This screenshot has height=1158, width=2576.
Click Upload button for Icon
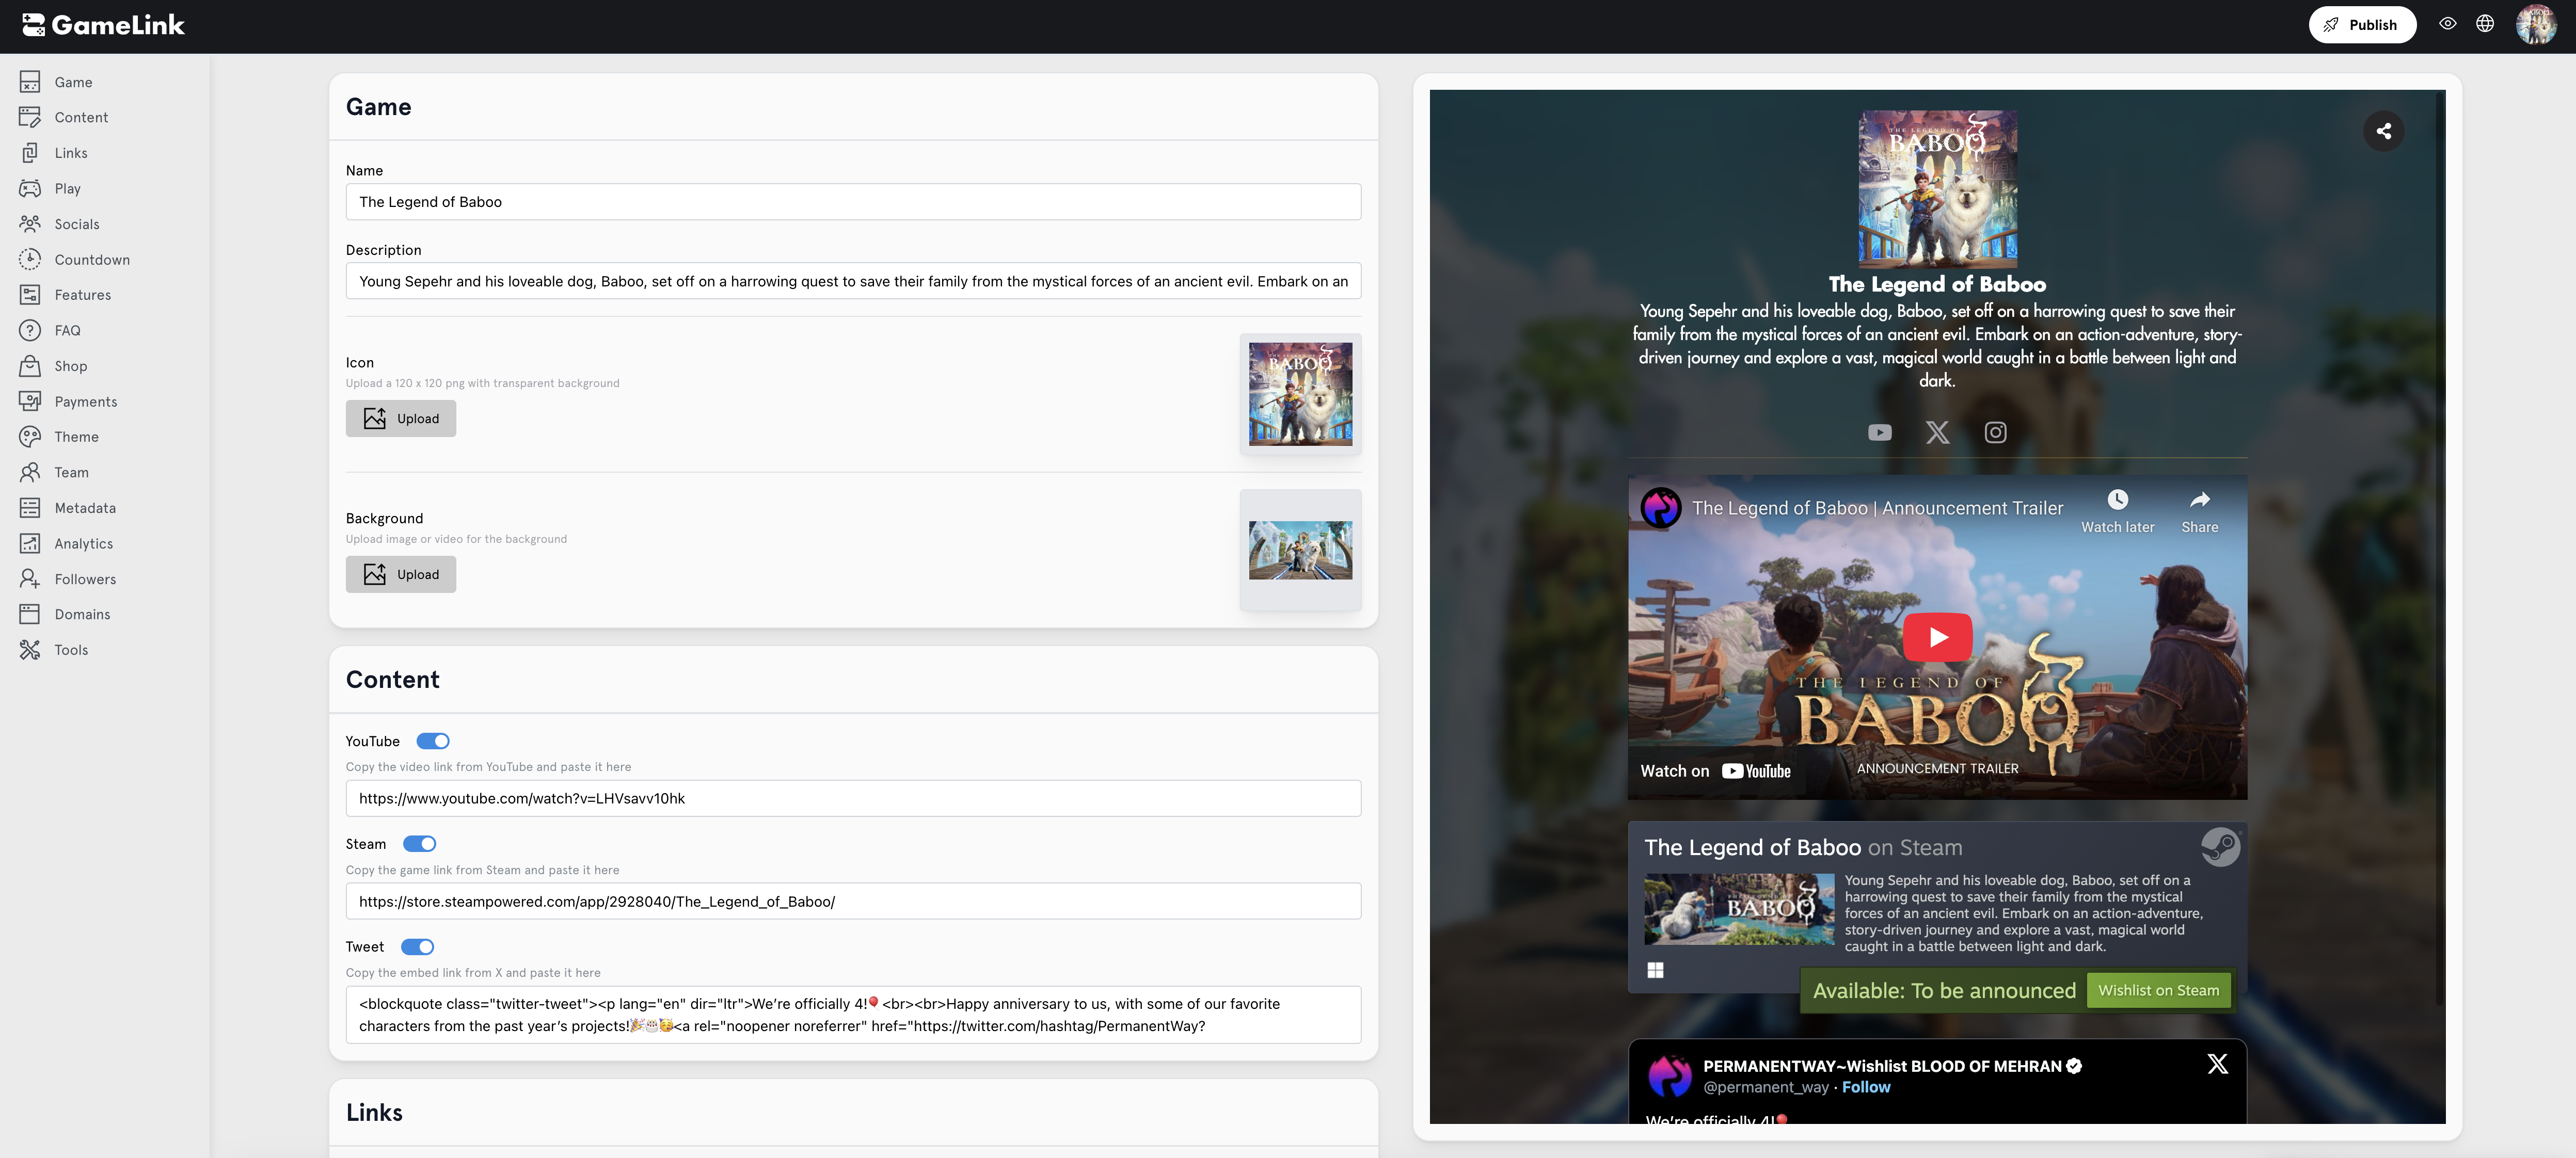pyautogui.click(x=401, y=418)
